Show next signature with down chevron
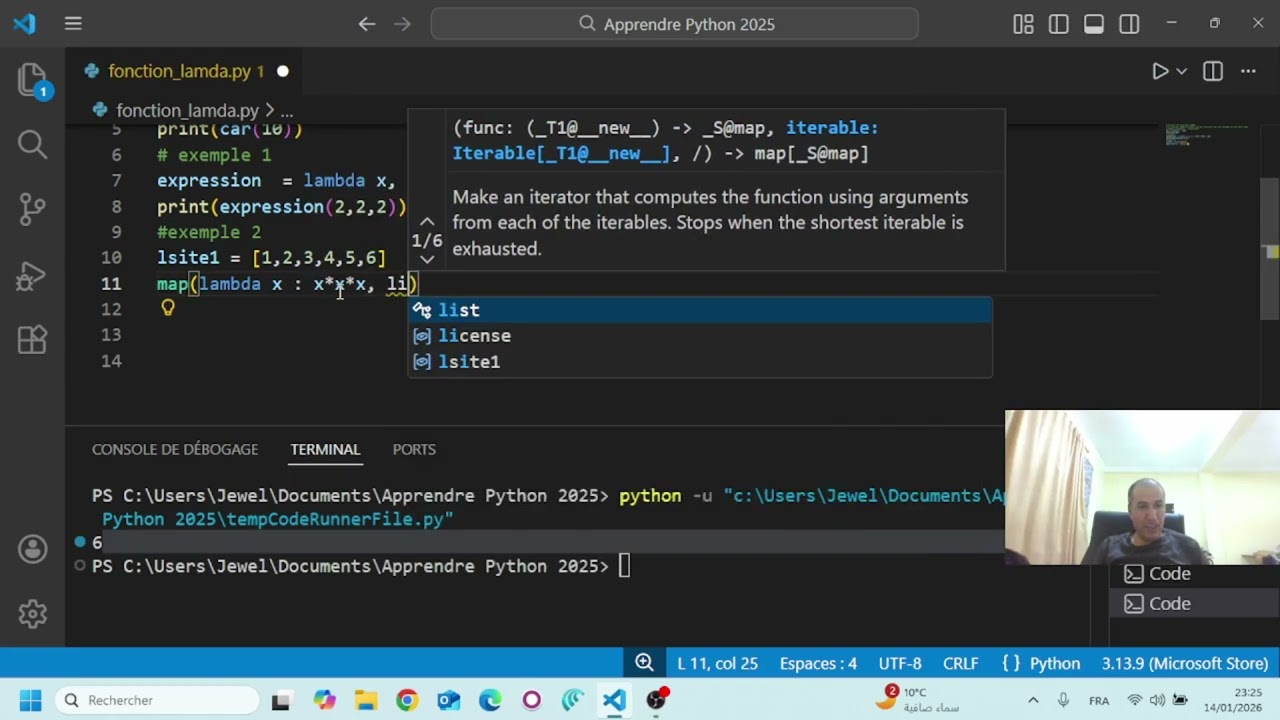The image size is (1280, 720). (x=427, y=259)
